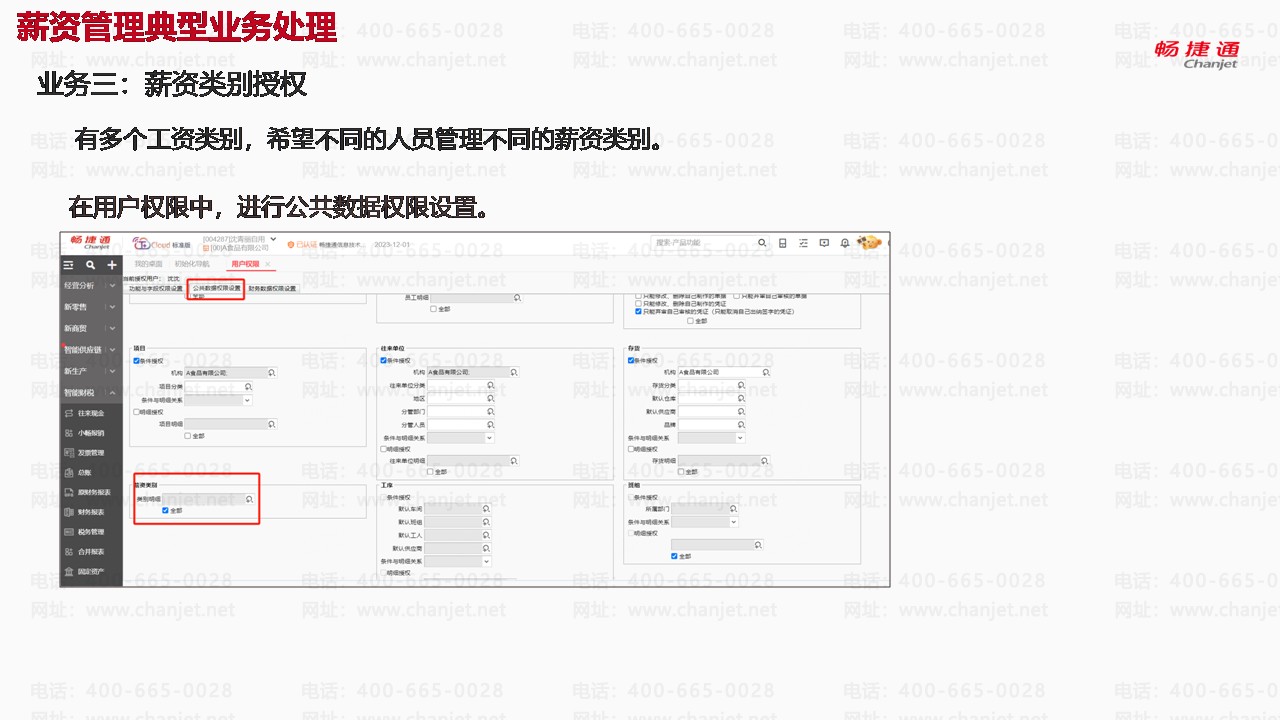Expand the 新零售 sidebar group
1280x720 pixels.
click(x=112, y=307)
